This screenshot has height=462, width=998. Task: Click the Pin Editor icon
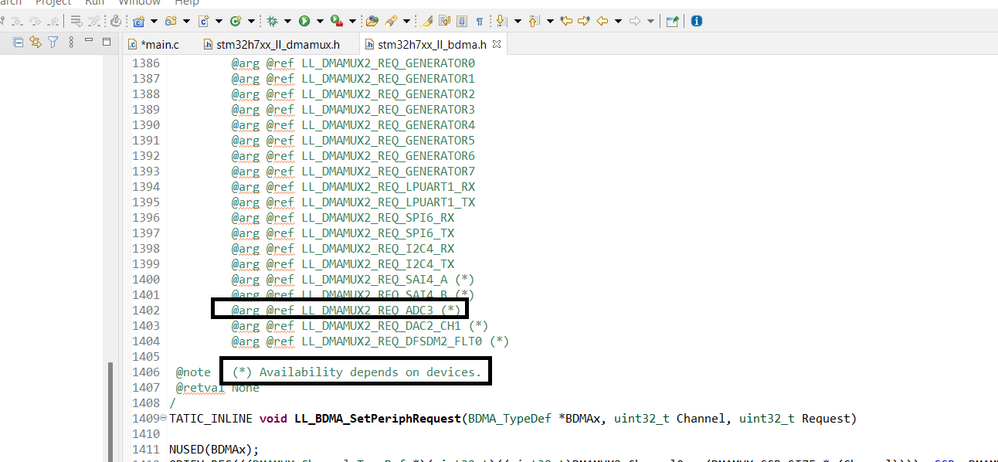[672, 21]
